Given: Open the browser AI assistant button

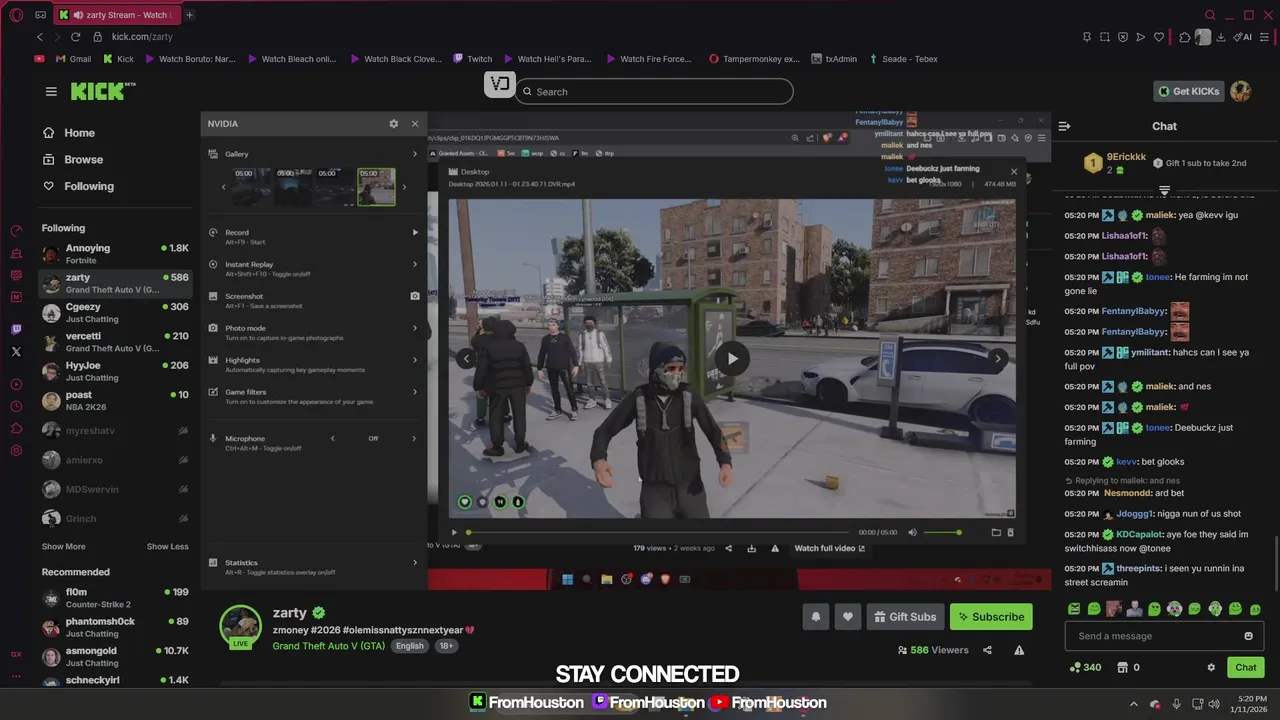Looking at the screenshot, I should (1244, 37).
